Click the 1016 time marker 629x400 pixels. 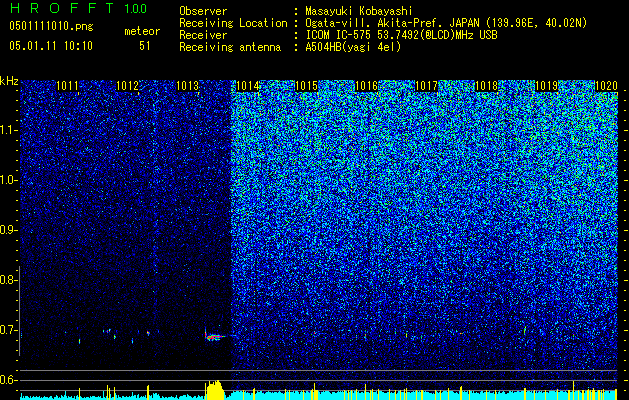(366, 86)
